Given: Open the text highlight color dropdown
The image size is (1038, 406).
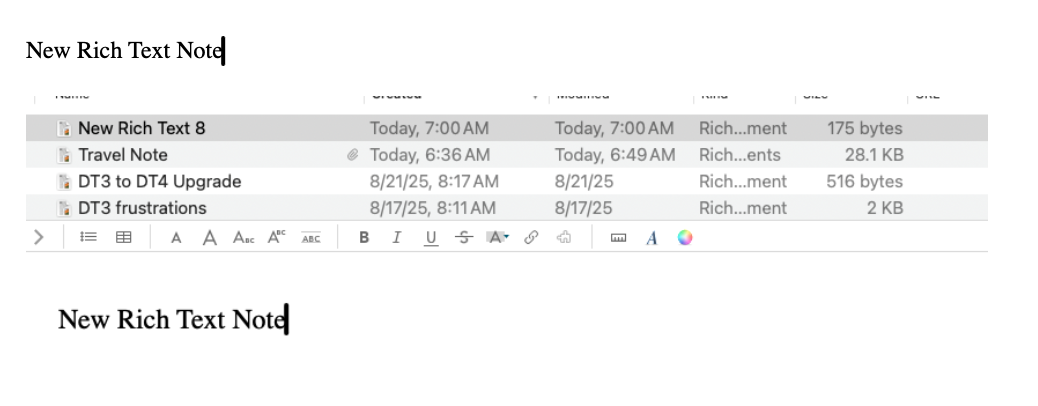Looking at the screenshot, I should (498, 238).
